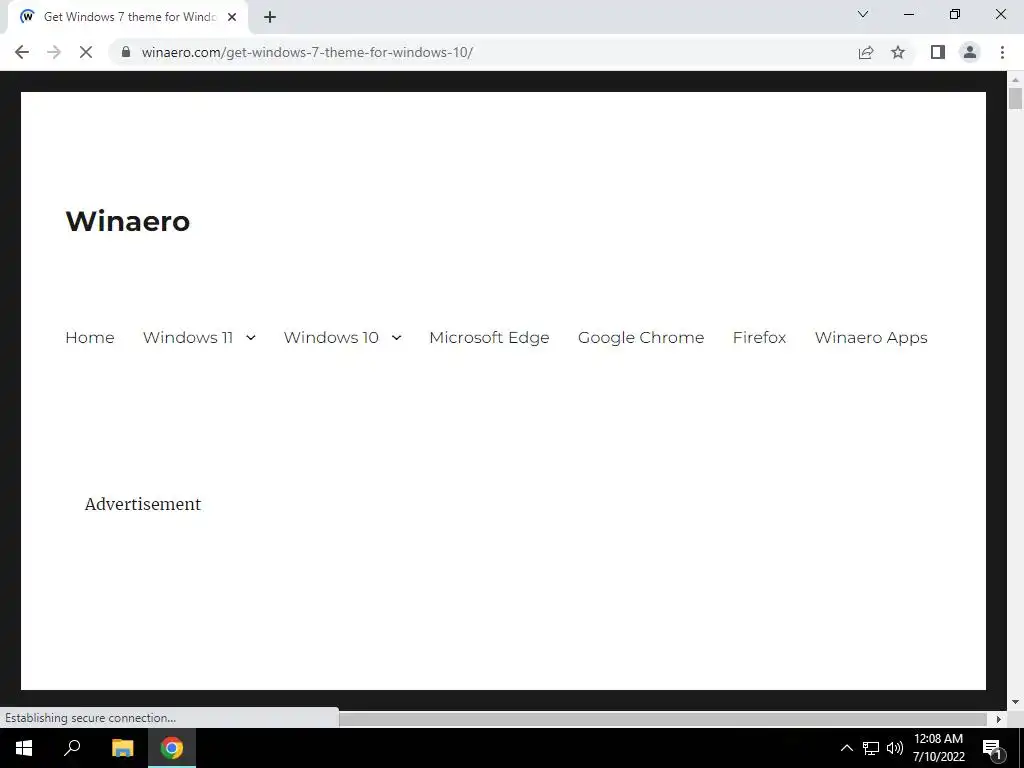Image resolution: width=1024 pixels, height=768 pixels.
Task: View site security lock information
Action: 126,52
